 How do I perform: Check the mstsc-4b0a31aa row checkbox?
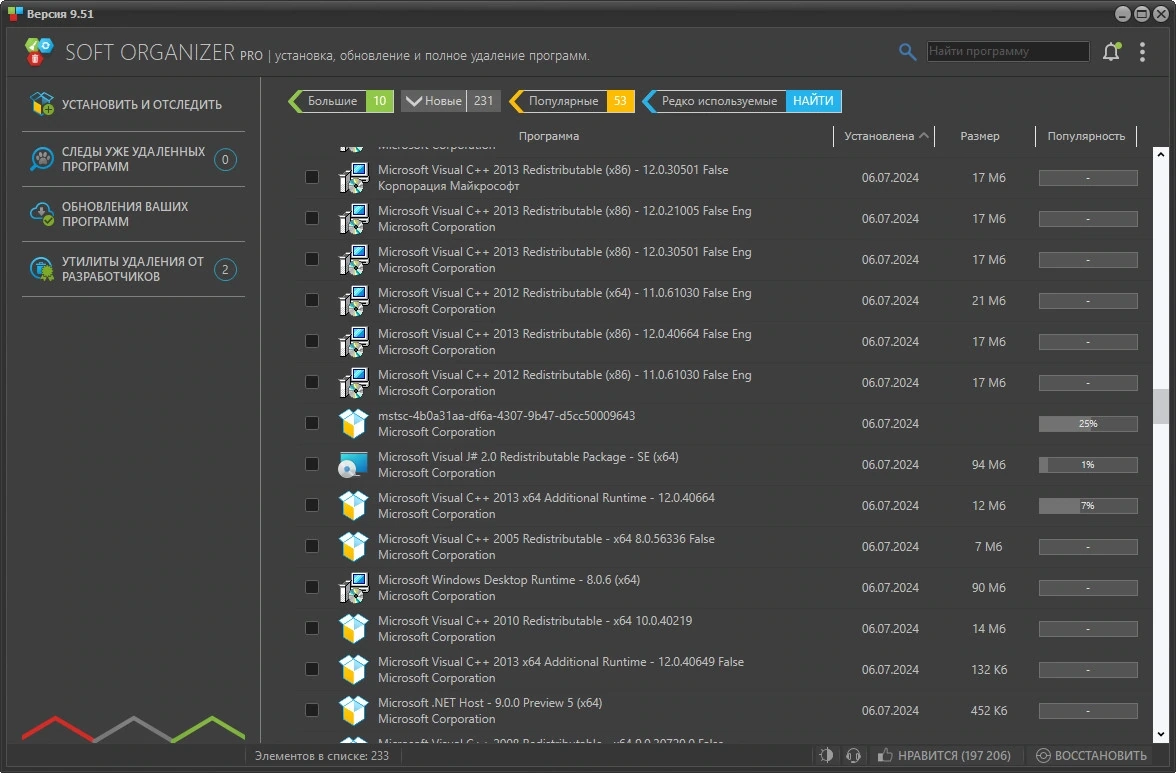(311, 423)
